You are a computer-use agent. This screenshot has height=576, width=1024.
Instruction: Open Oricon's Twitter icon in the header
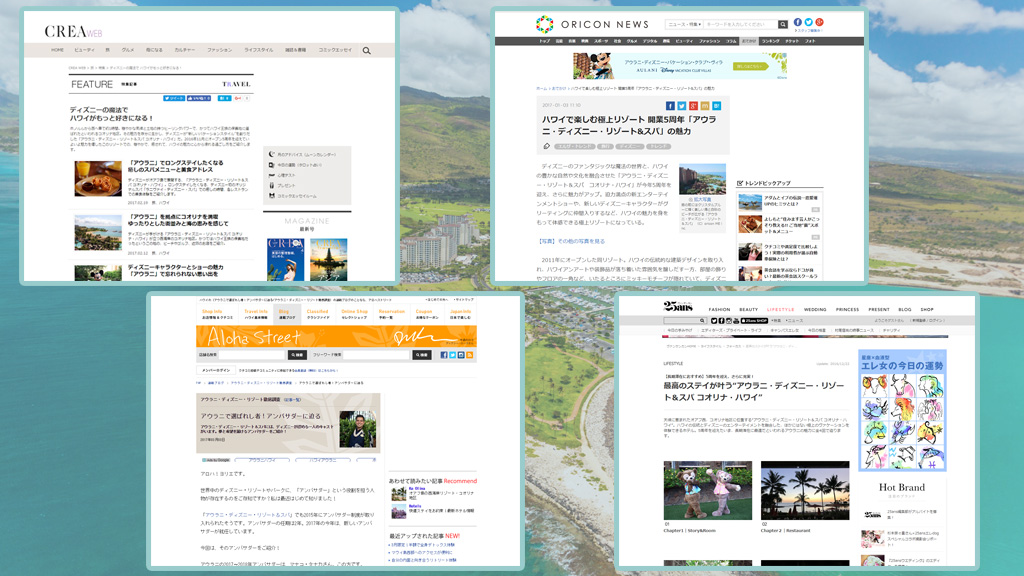coord(808,22)
